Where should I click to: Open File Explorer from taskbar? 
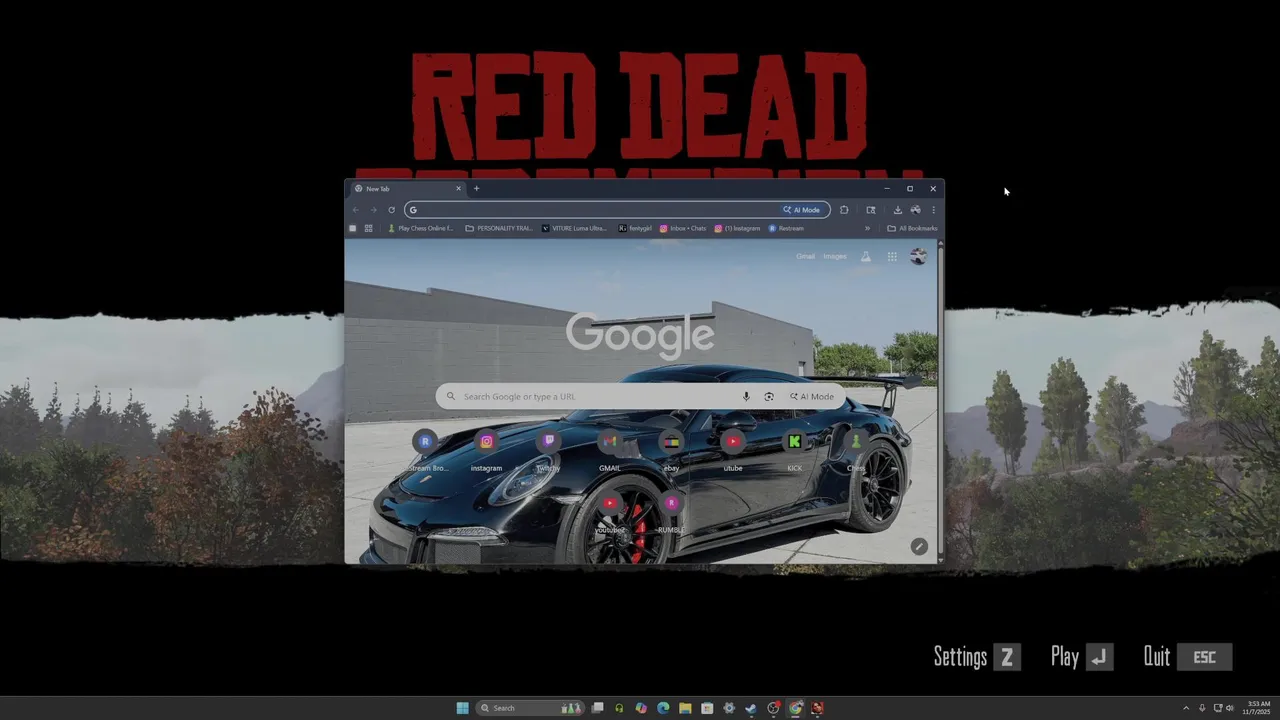685,708
